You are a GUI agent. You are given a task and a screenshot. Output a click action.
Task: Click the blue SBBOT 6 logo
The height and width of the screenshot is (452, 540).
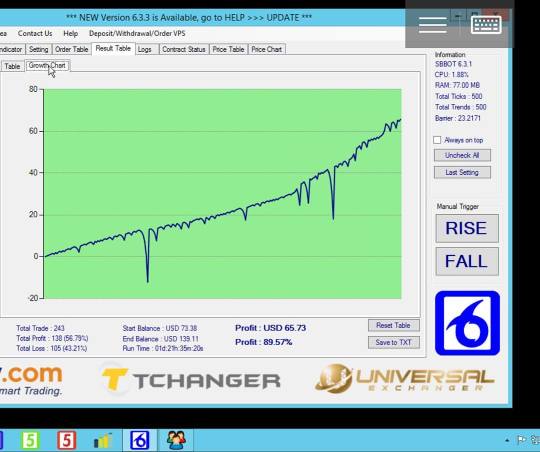pyautogui.click(x=467, y=323)
